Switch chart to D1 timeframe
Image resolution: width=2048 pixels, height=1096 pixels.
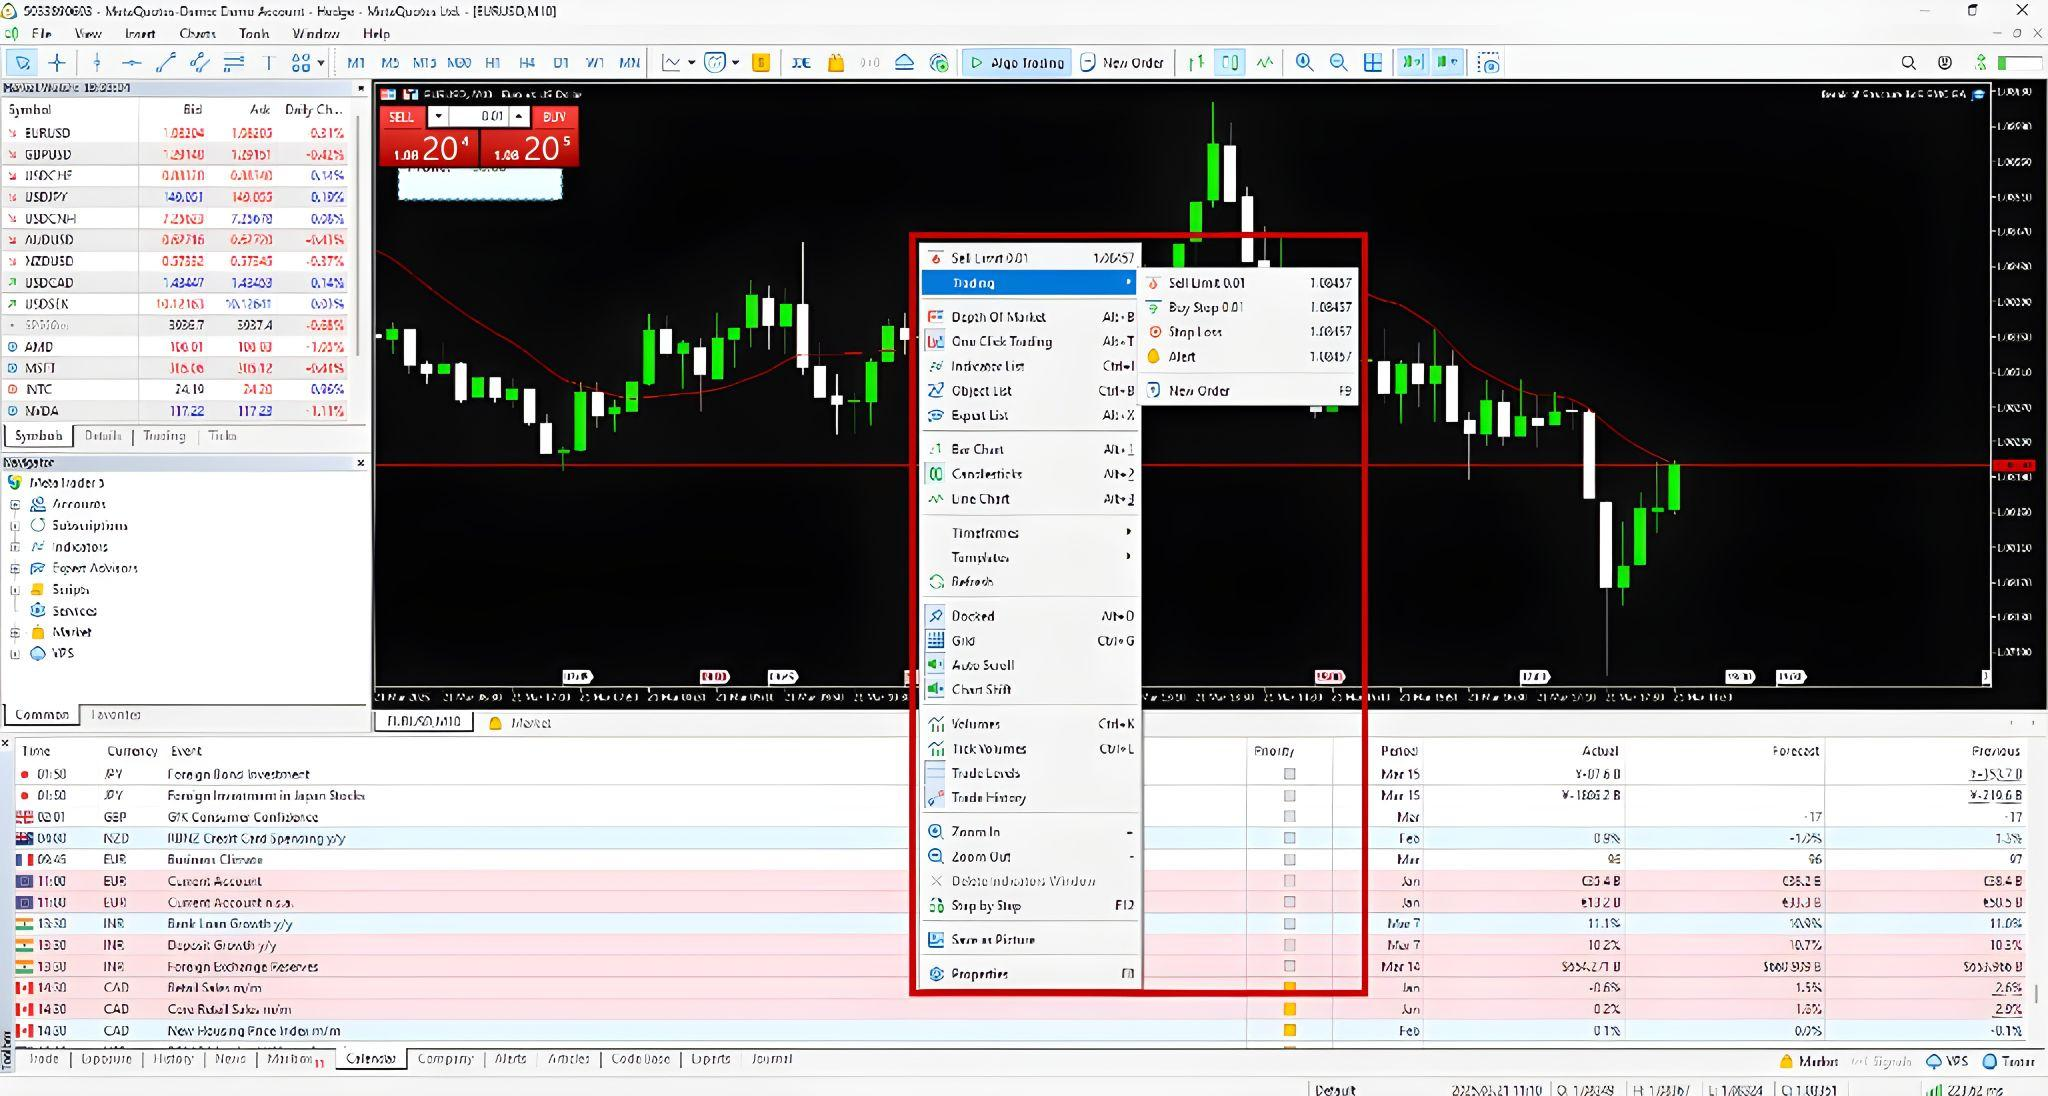pyautogui.click(x=561, y=63)
